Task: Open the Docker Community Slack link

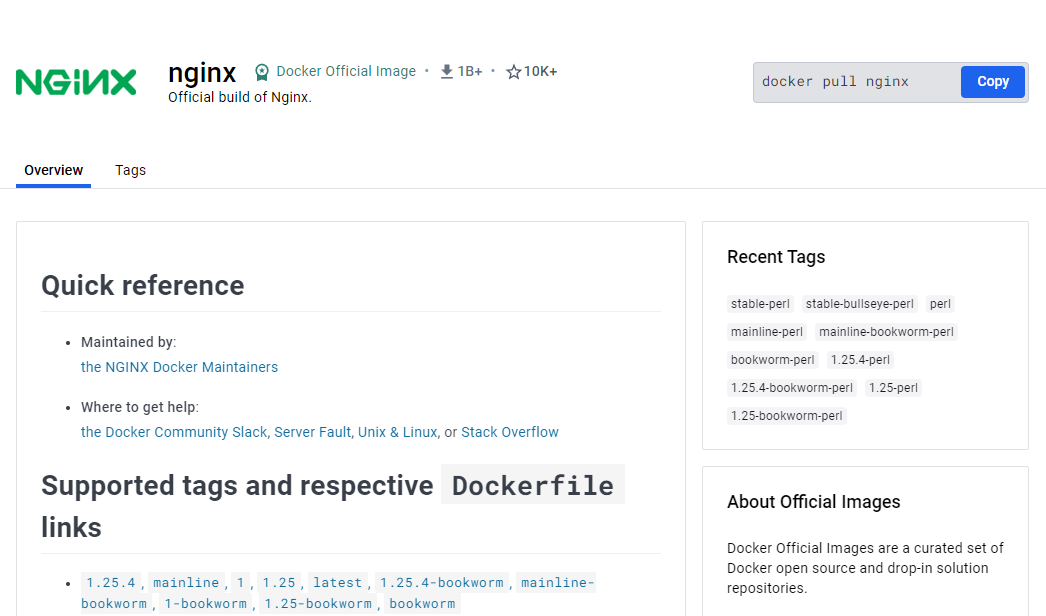Action: pos(174,432)
